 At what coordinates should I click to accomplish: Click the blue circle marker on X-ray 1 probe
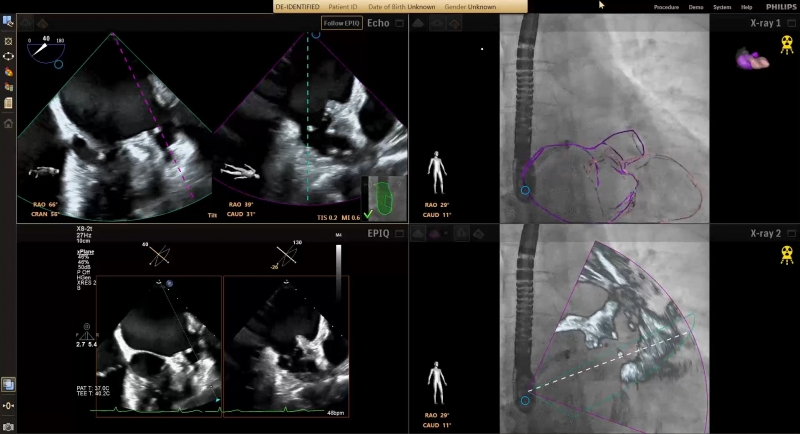[525, 190]
